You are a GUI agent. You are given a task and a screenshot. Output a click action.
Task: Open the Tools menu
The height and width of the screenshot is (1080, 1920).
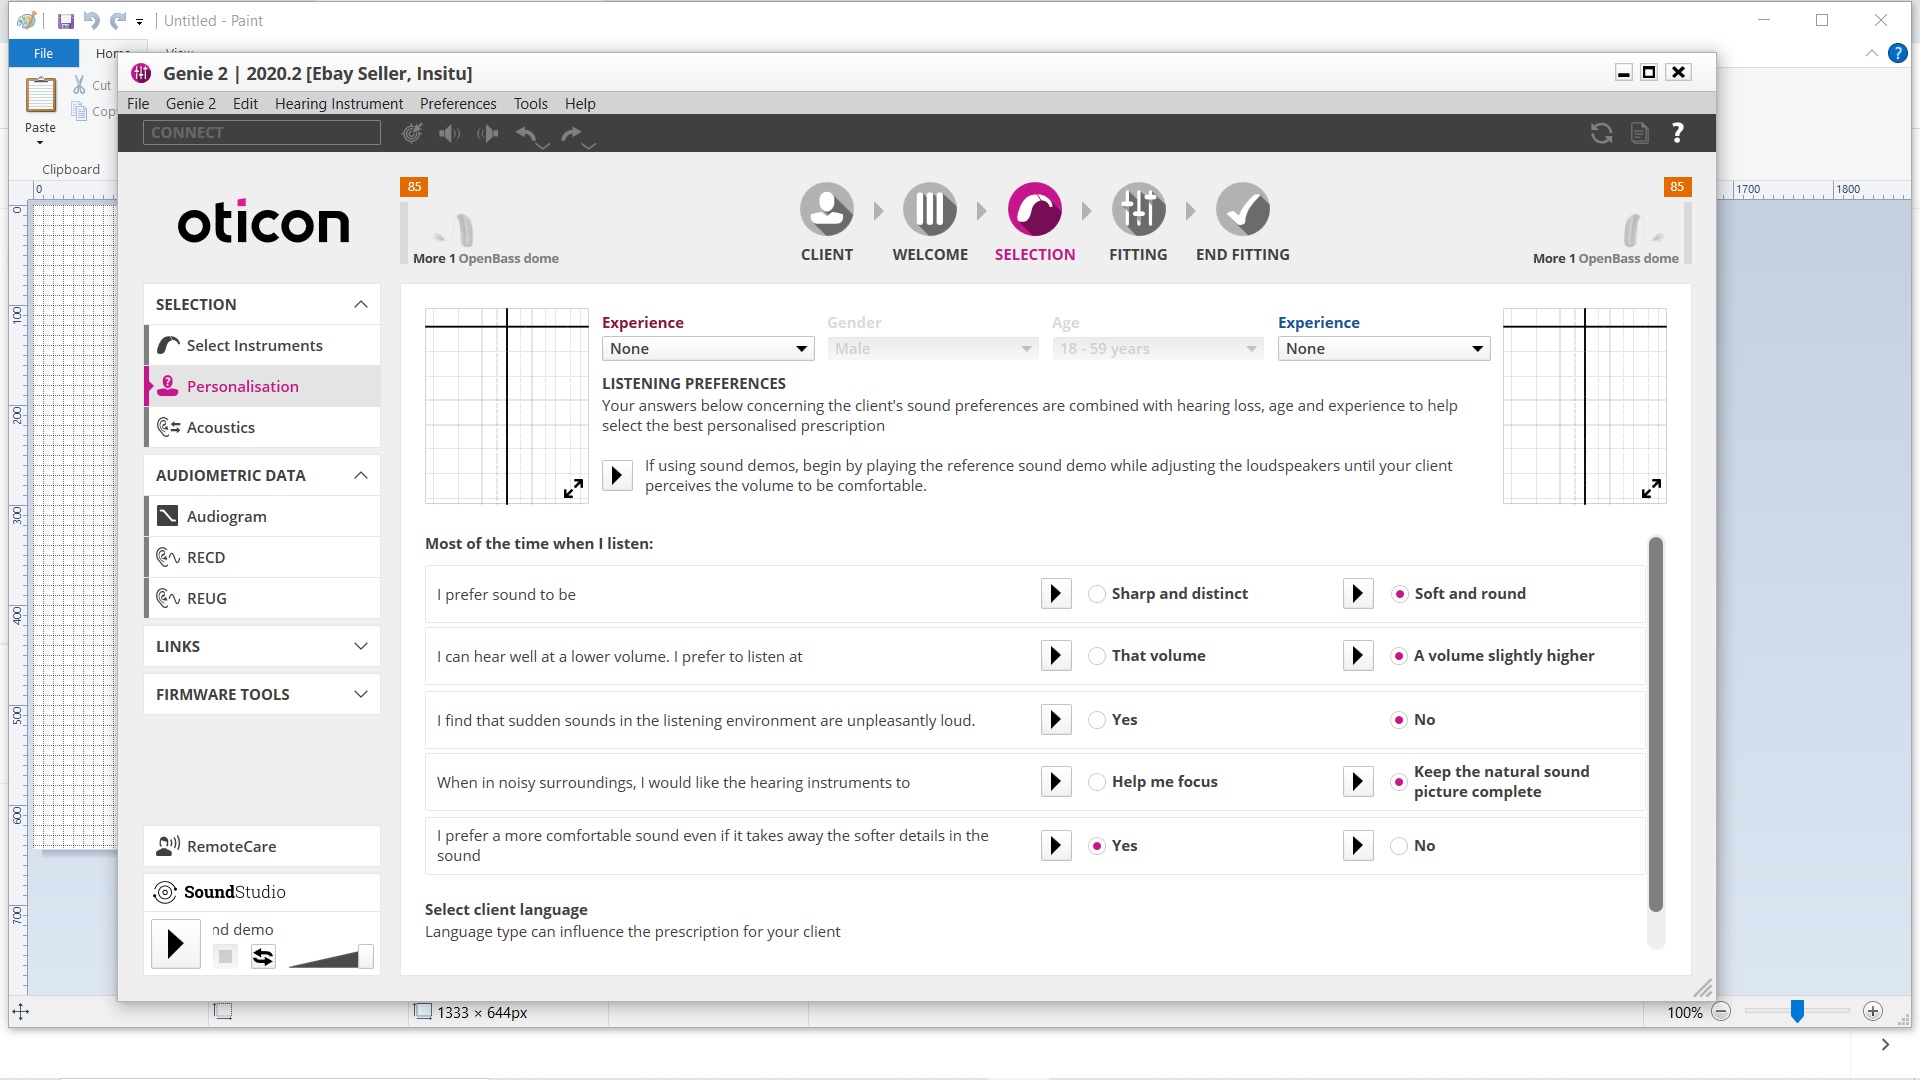pyautogui.click(x=531, y=104)
